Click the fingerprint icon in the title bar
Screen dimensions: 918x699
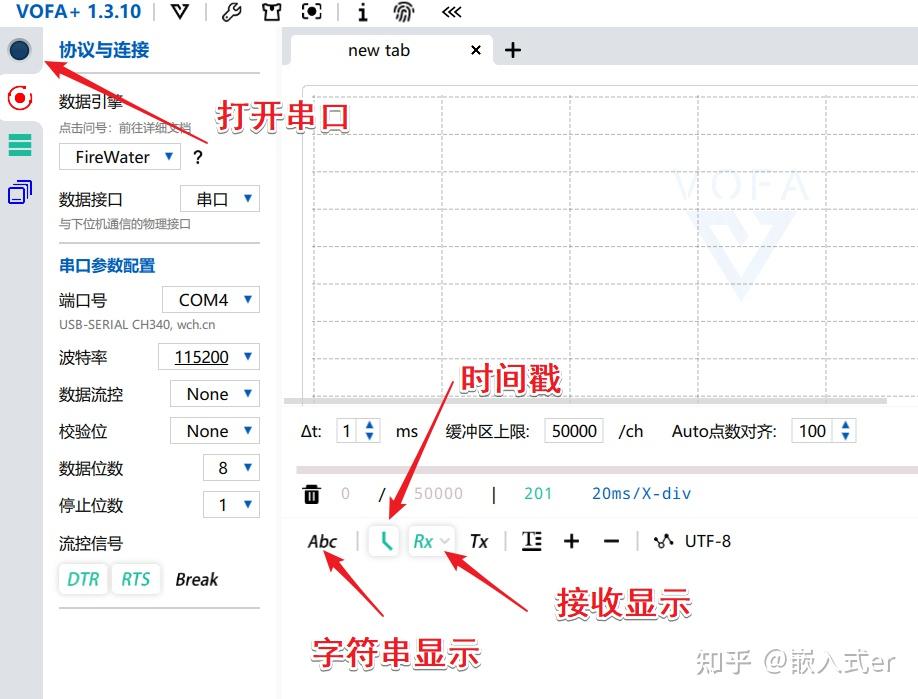403,13
